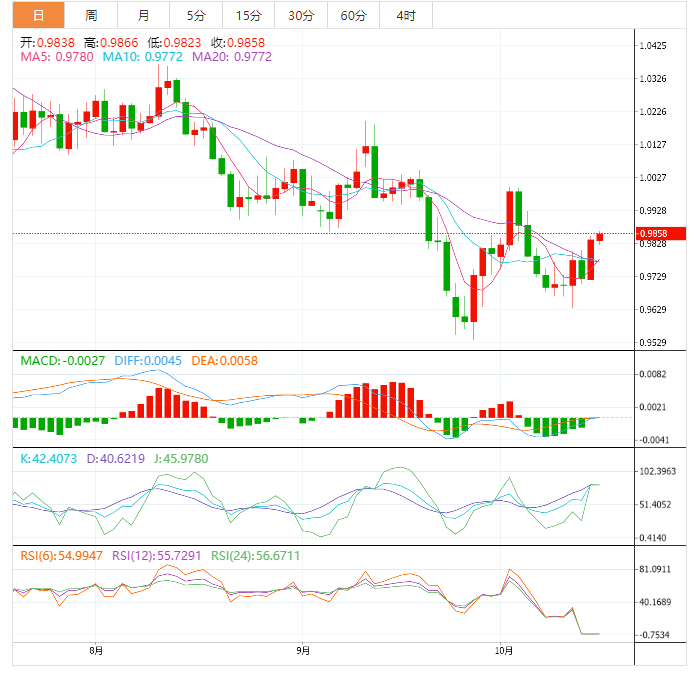Click the 高:0.9866 high price value
The image size is (698, 674).
point(111,43)
